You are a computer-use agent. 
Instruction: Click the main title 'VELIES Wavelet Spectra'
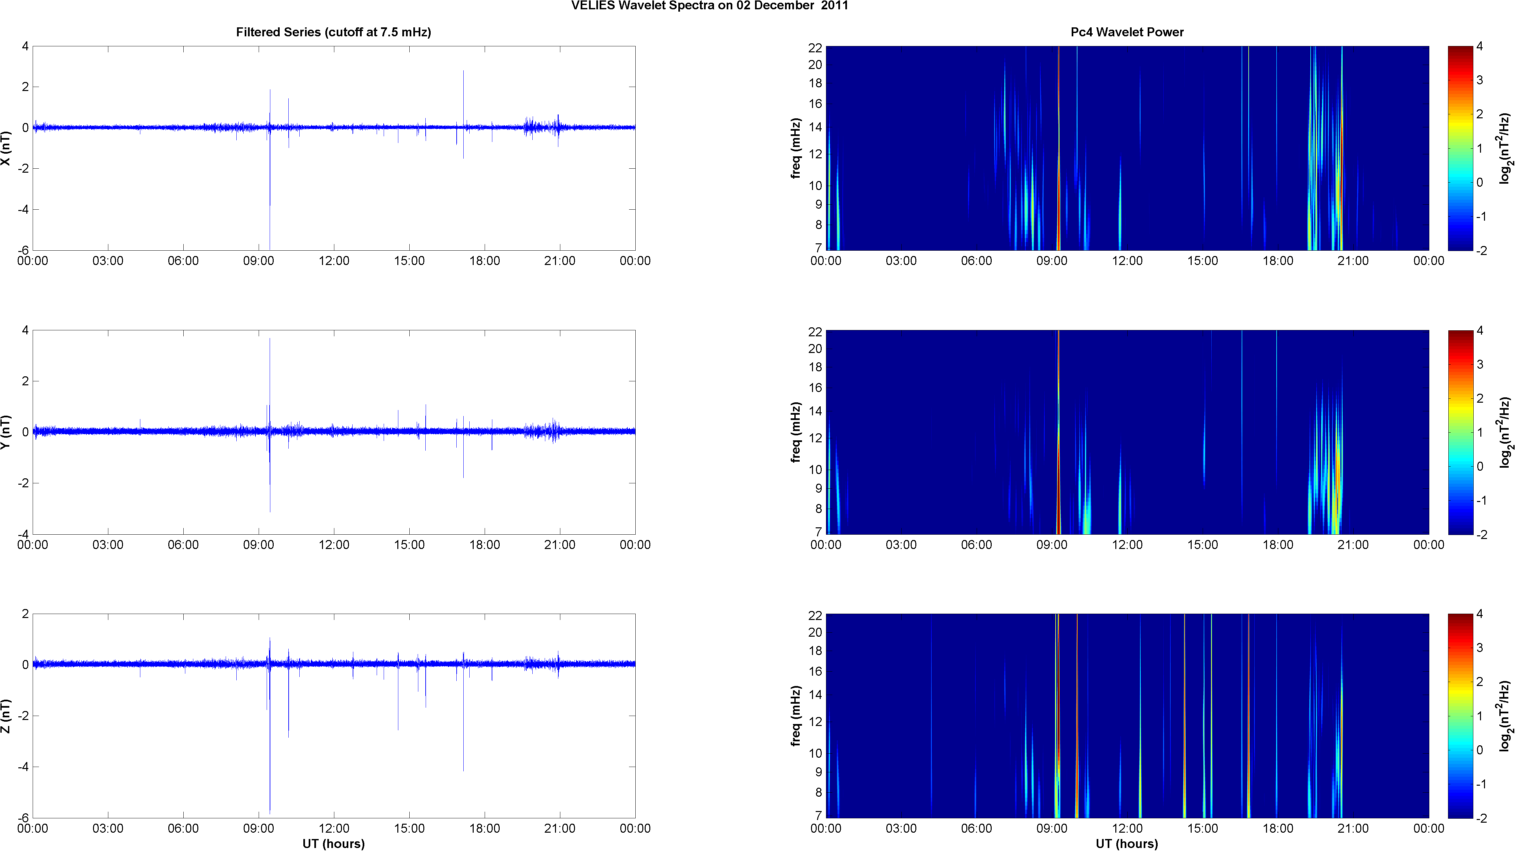(x=709, y=6)
